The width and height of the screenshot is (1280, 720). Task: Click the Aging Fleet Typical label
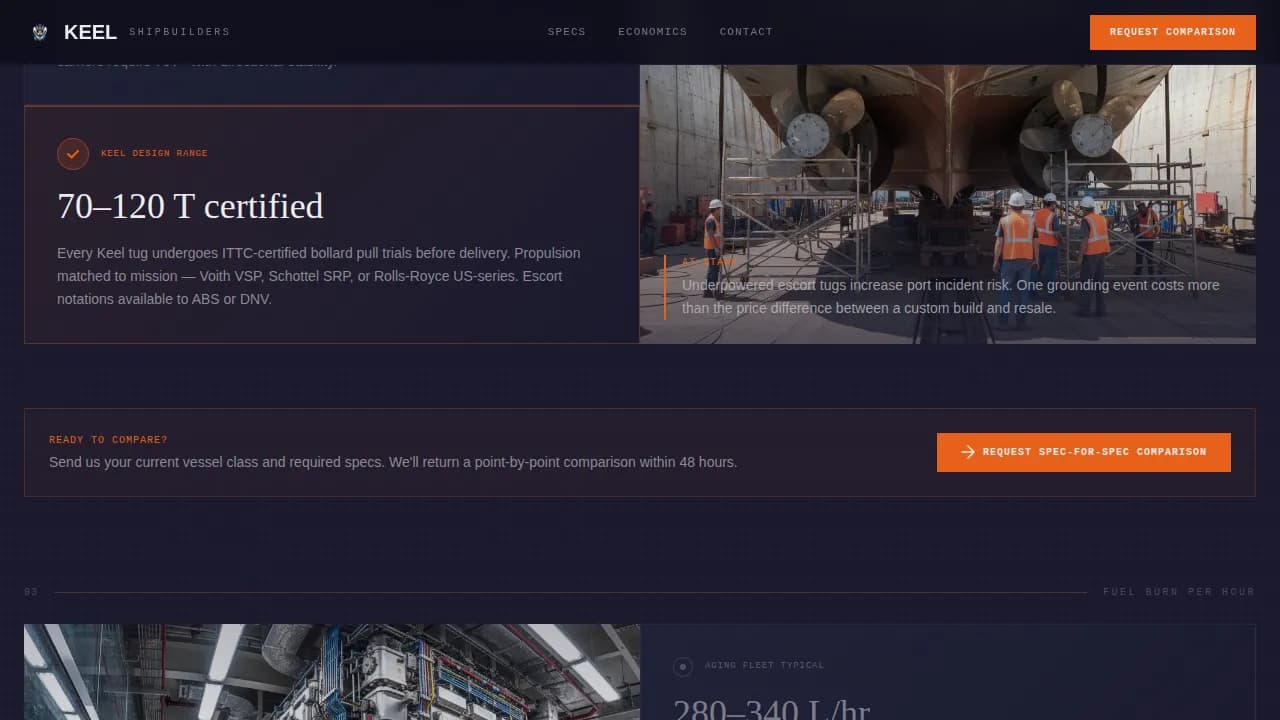(x=764, y=666)
